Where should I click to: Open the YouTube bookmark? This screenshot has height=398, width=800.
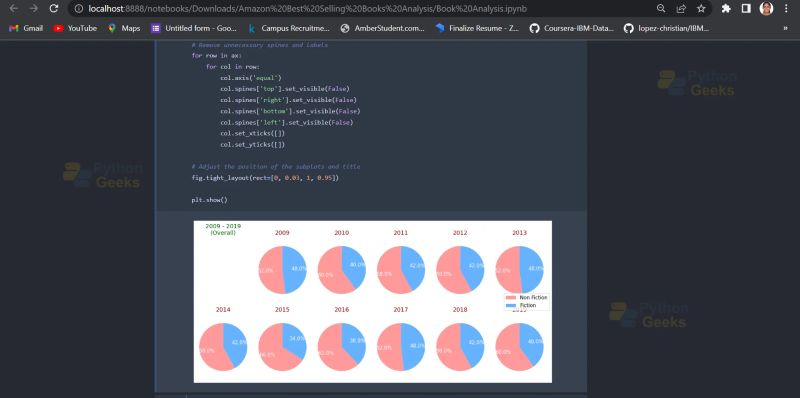pyautogui.click(x=75, y=29)
